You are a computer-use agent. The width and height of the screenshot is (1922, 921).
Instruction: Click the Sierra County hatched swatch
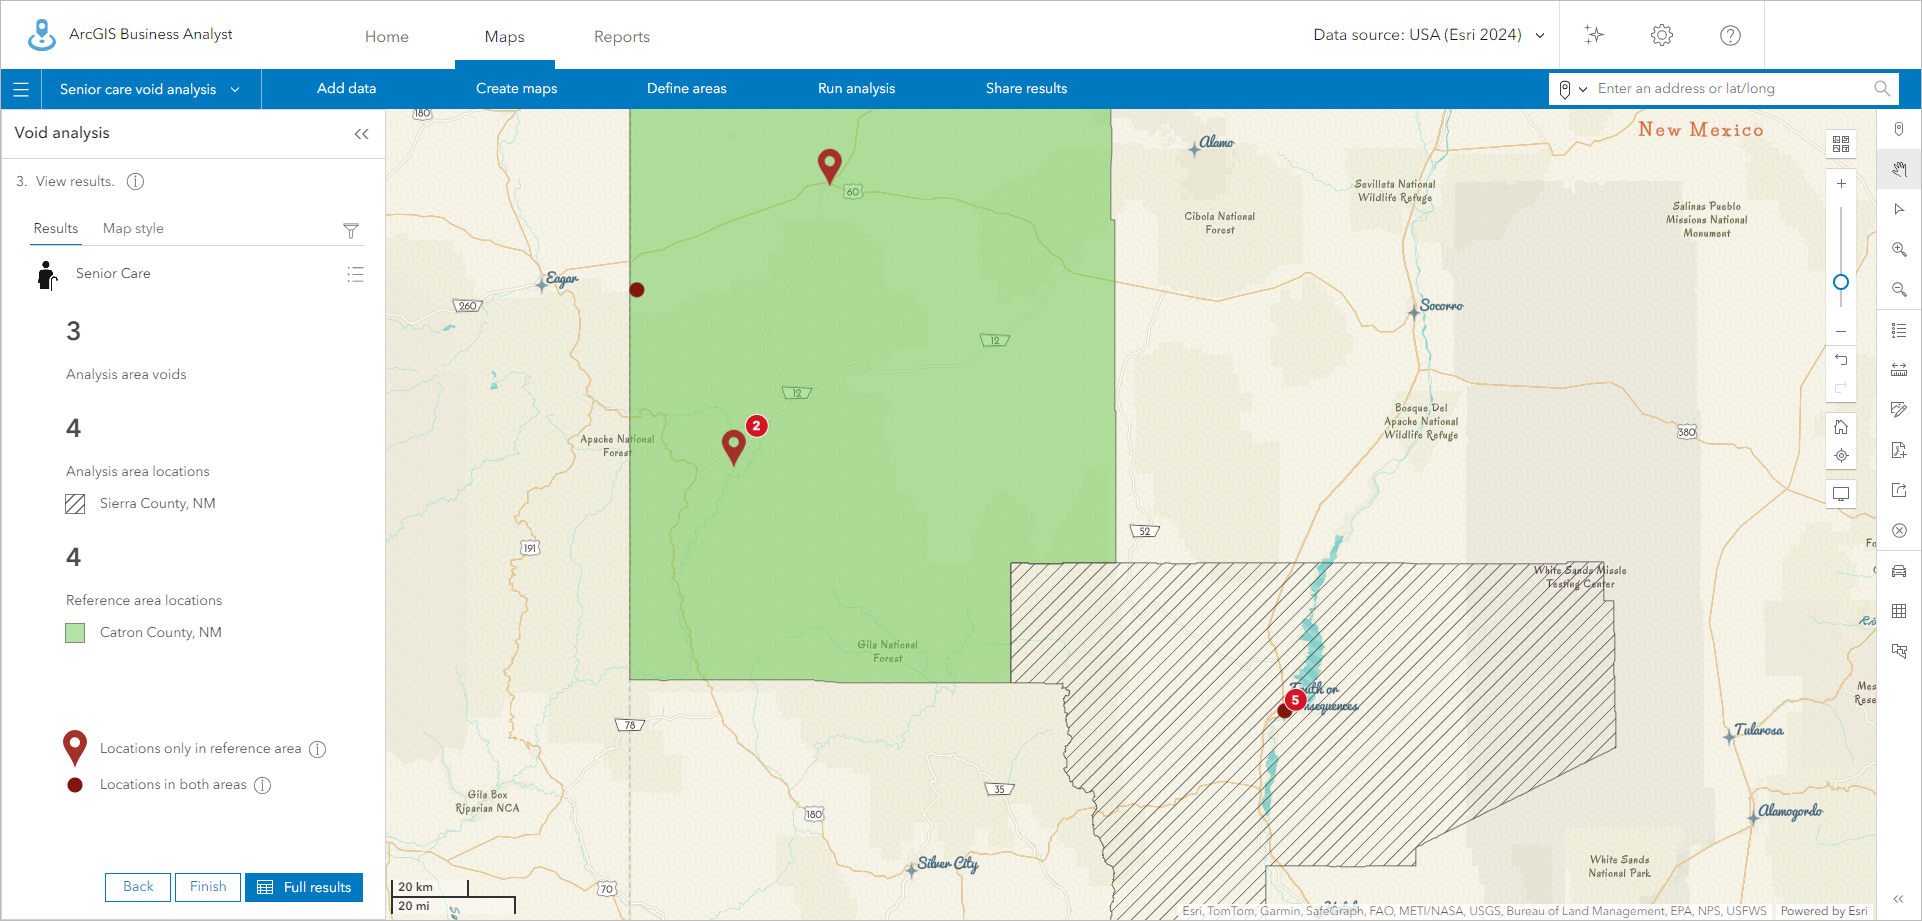75,504
